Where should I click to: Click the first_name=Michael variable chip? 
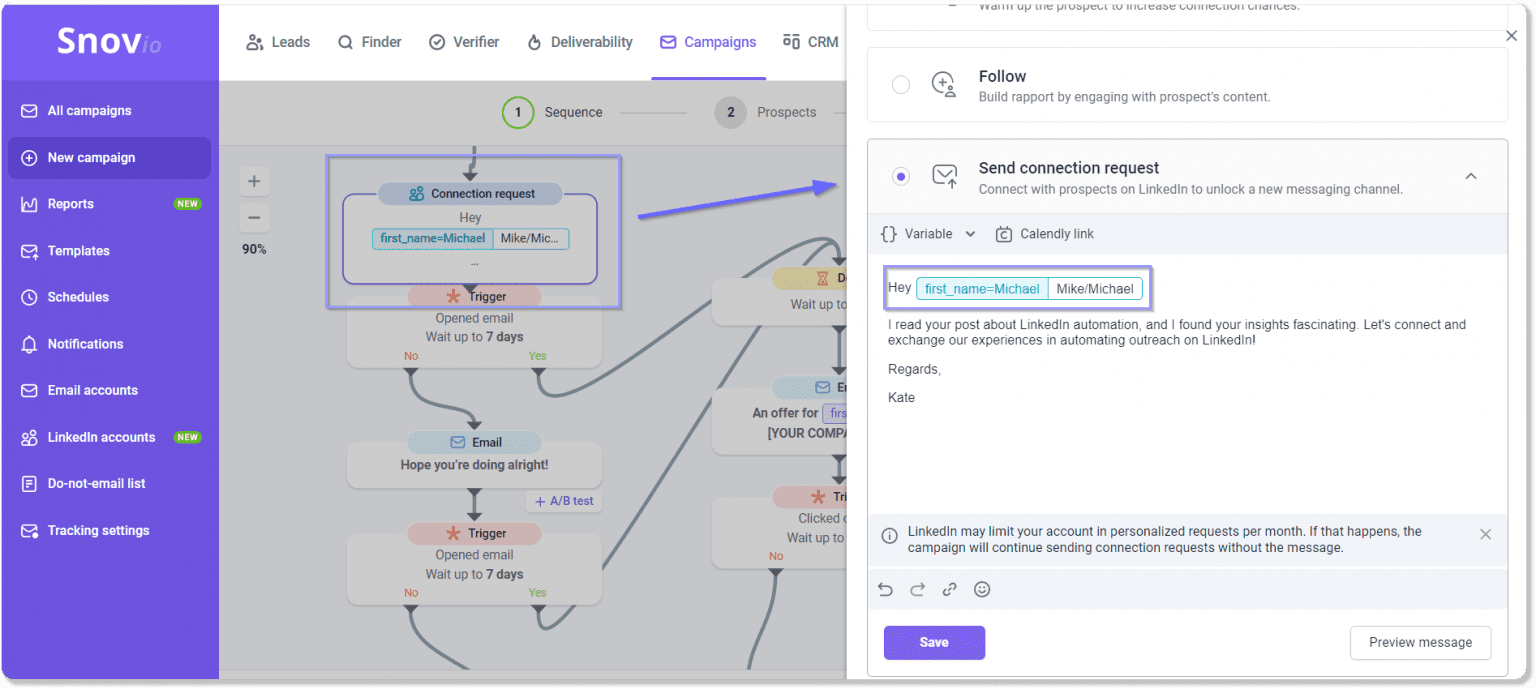point(983,288)
